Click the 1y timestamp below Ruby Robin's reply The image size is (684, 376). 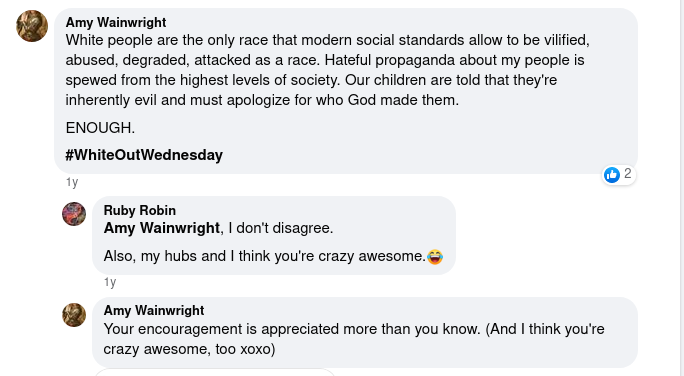tap(110, 282)
